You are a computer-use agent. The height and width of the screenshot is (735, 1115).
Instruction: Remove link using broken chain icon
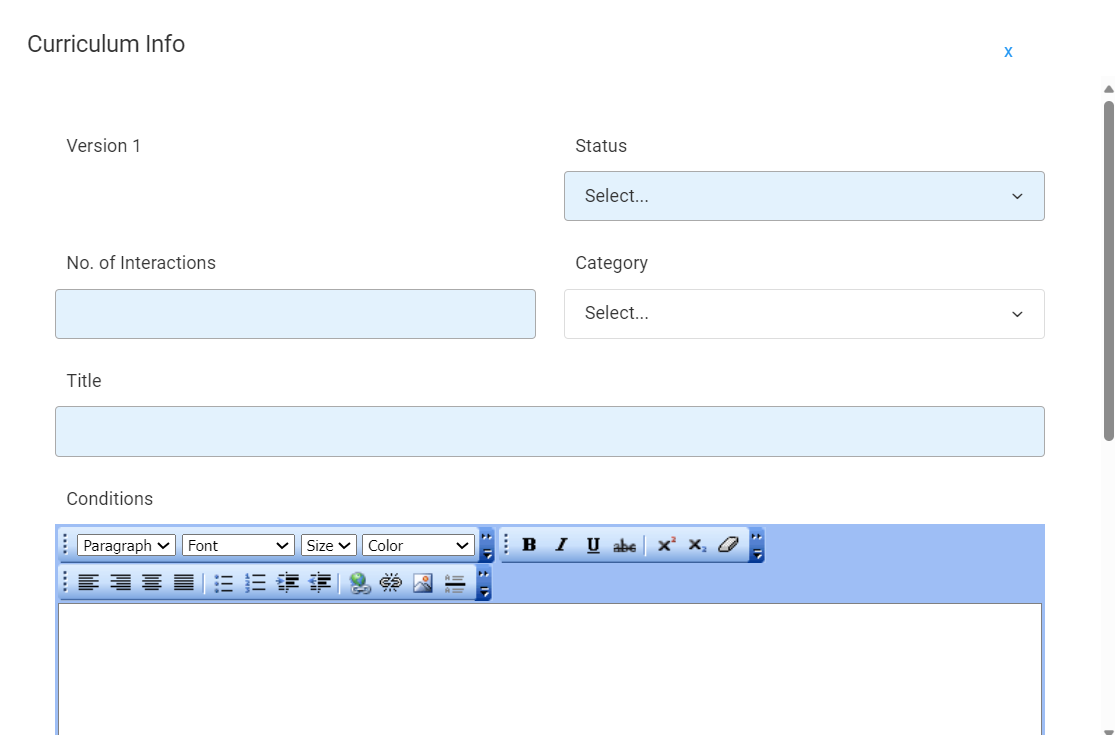click(390, 583)
